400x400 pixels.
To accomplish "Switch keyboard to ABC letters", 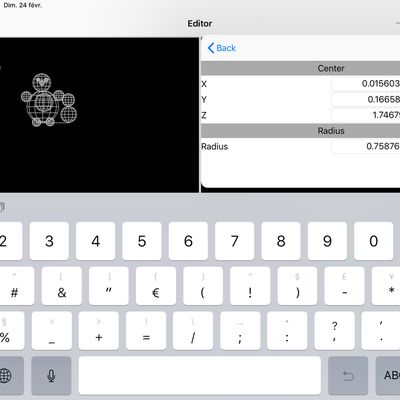I will (x=388, y=376).
